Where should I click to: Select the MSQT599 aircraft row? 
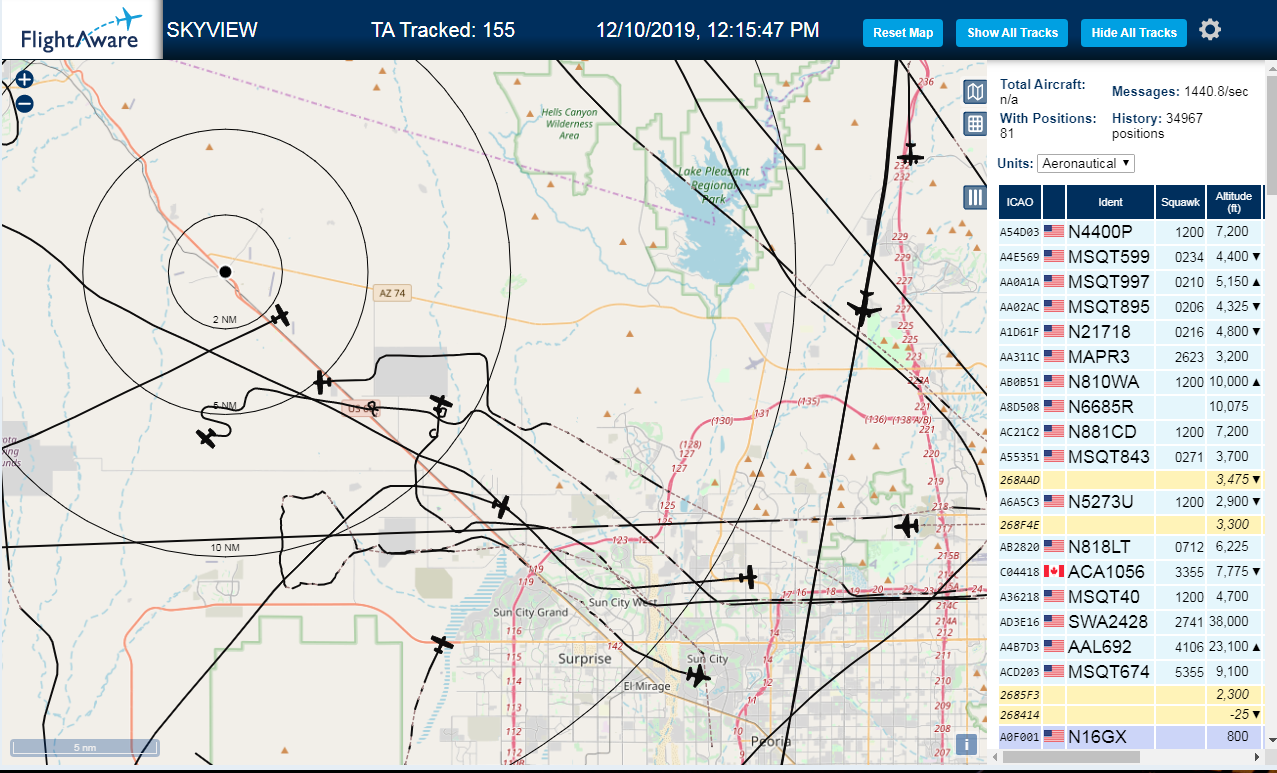click(x=1130, y=256)
